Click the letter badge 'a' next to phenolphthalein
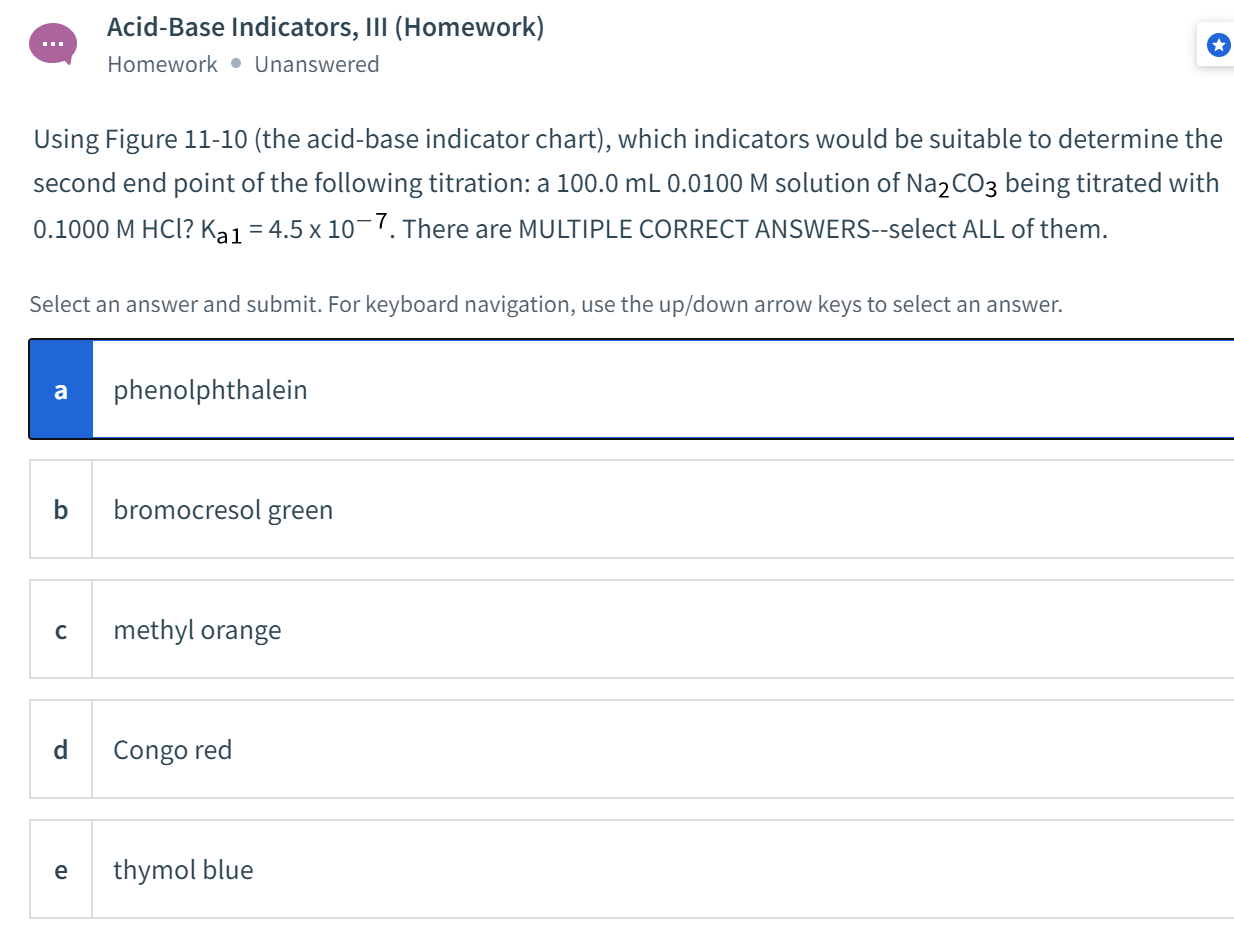 click(61, 389)
